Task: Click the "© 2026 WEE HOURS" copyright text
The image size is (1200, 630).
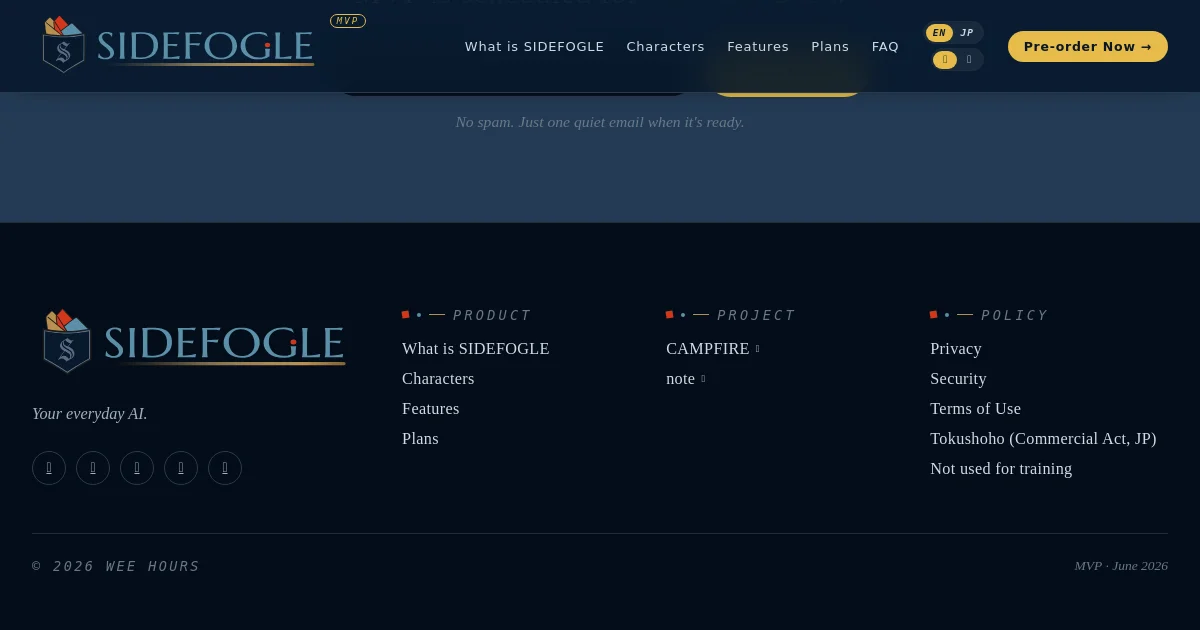Action: pyautogui.click(x=116, y=566)
